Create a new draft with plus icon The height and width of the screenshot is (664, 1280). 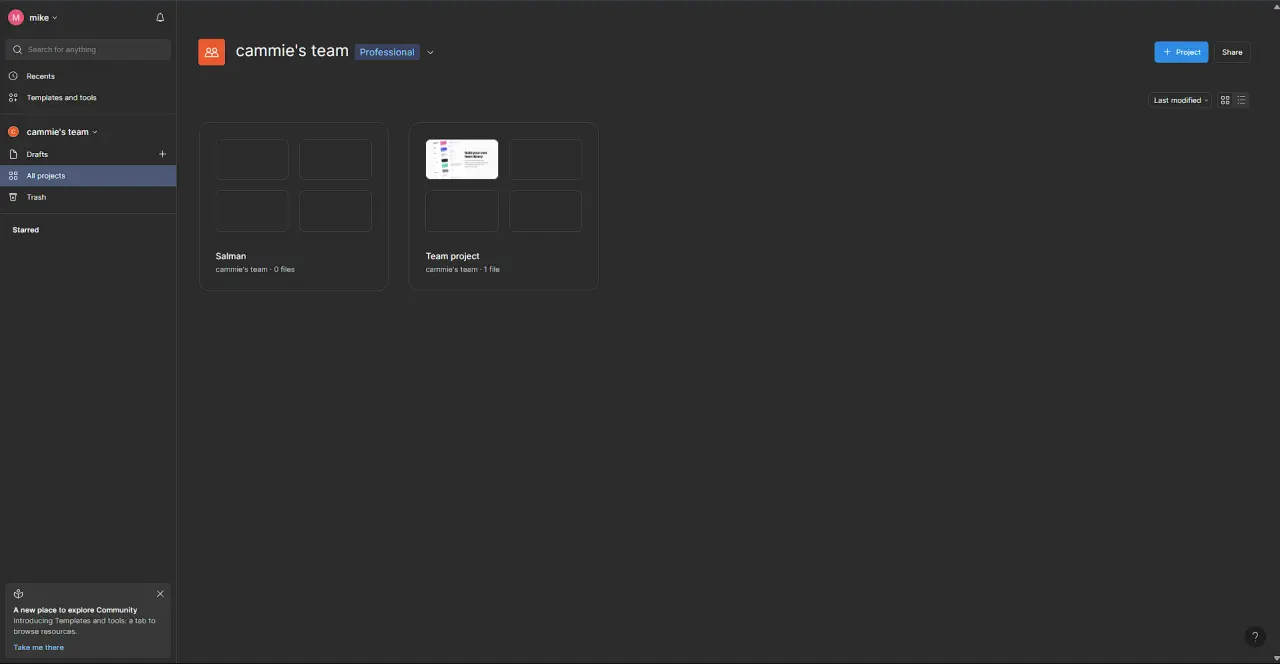(x=162, y=154)
